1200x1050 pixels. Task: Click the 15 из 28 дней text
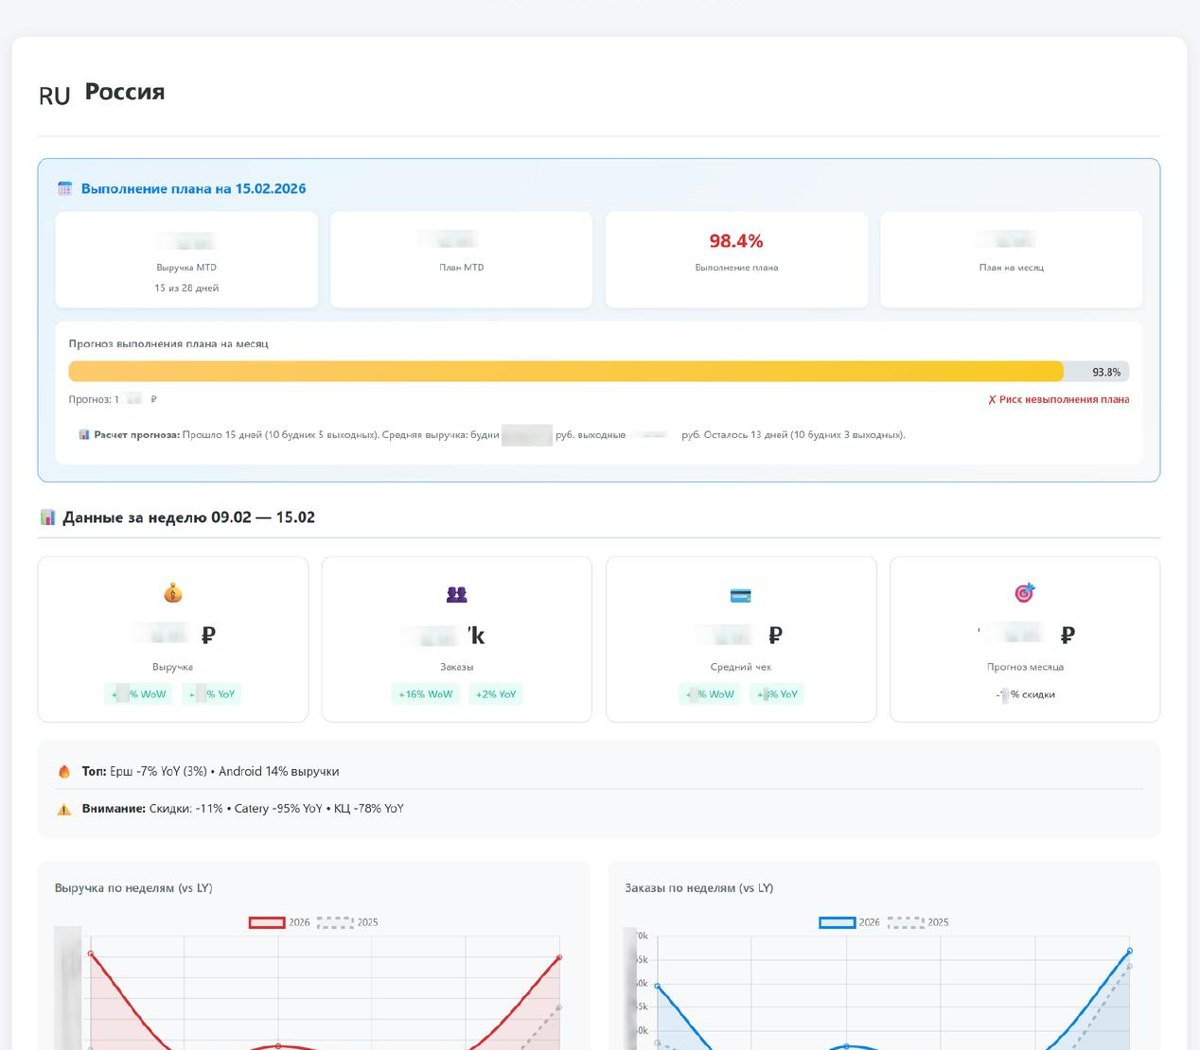point(186,288)
